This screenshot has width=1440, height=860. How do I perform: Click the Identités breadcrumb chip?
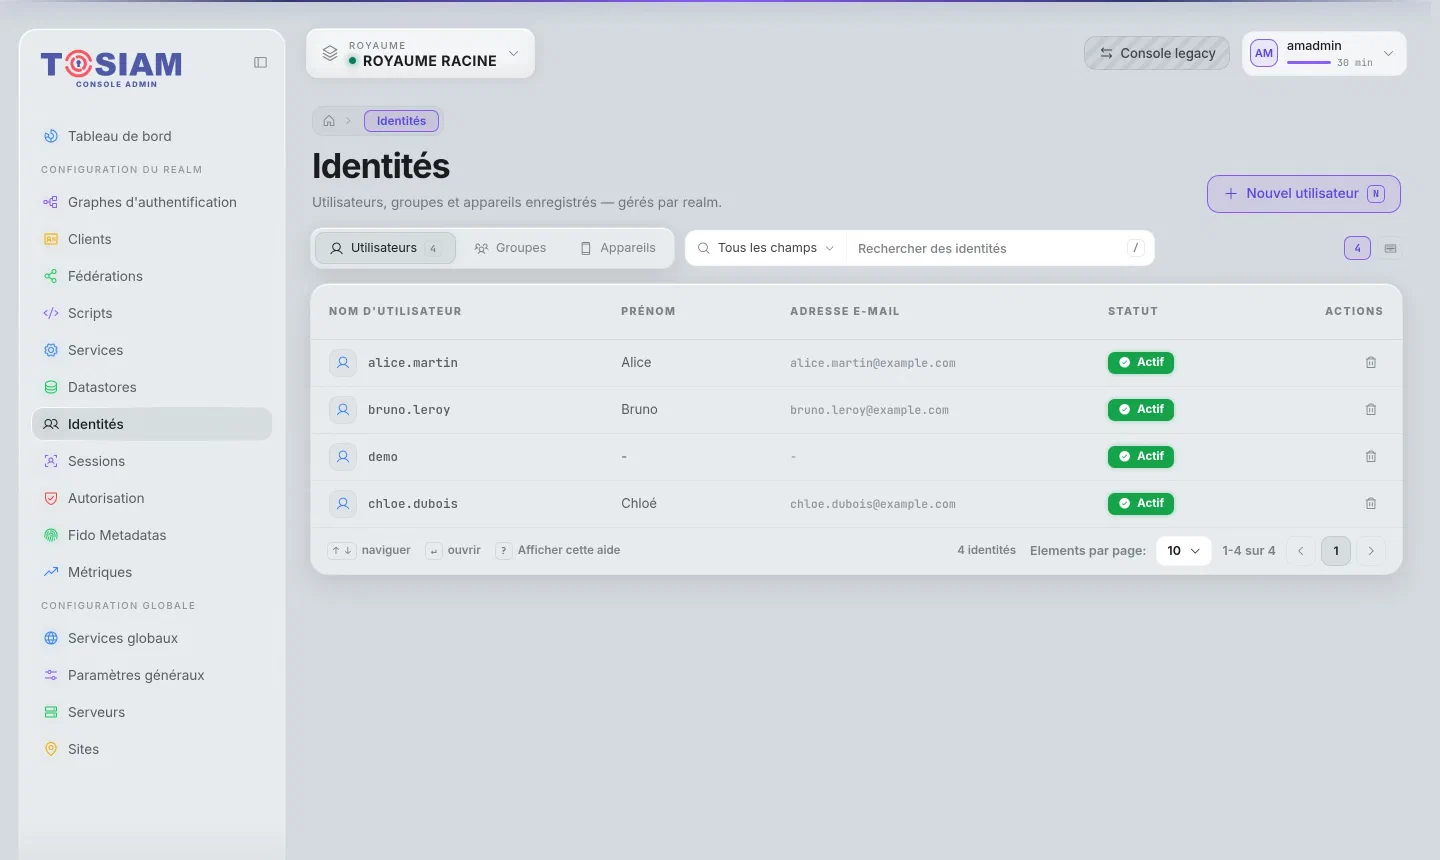click(x=401, y=121)
